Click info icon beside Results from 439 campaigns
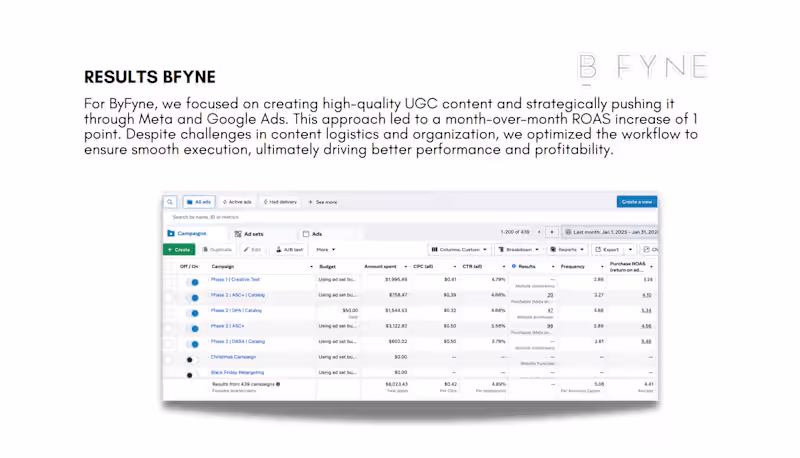The image size is (800, 458). click(278, 384)
